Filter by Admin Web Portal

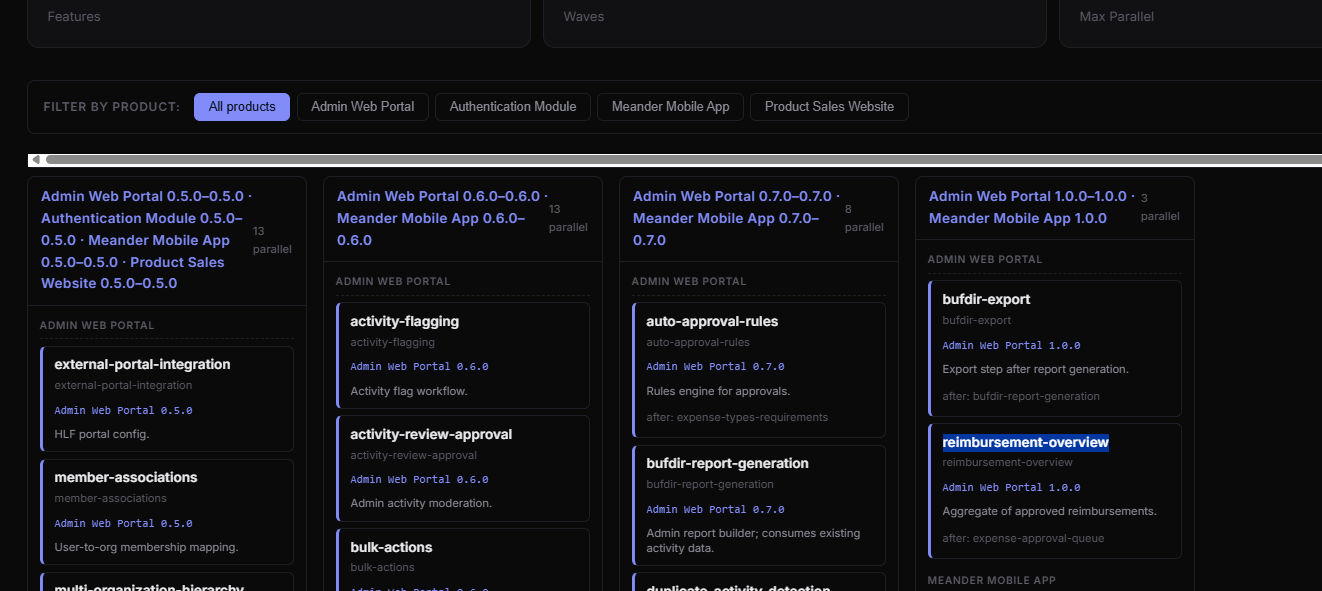coord(363,107)
